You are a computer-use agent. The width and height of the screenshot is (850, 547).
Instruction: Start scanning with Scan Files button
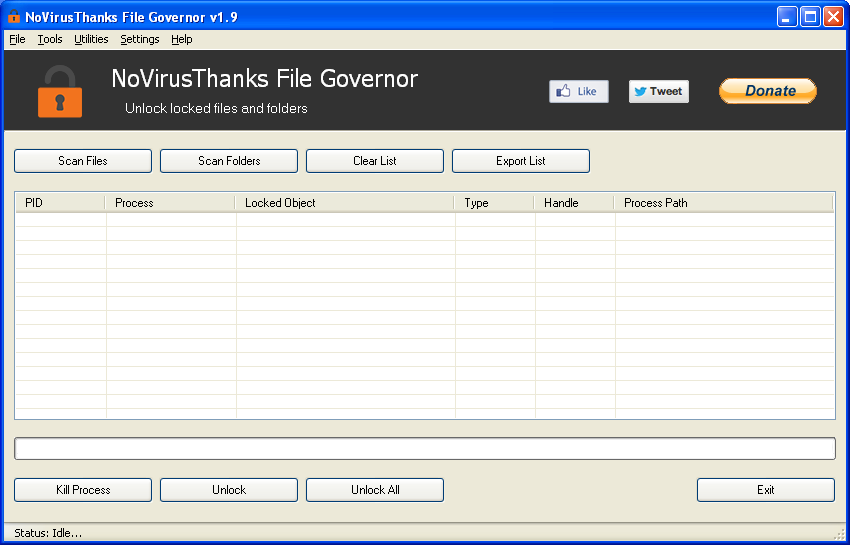click(83, 161)
